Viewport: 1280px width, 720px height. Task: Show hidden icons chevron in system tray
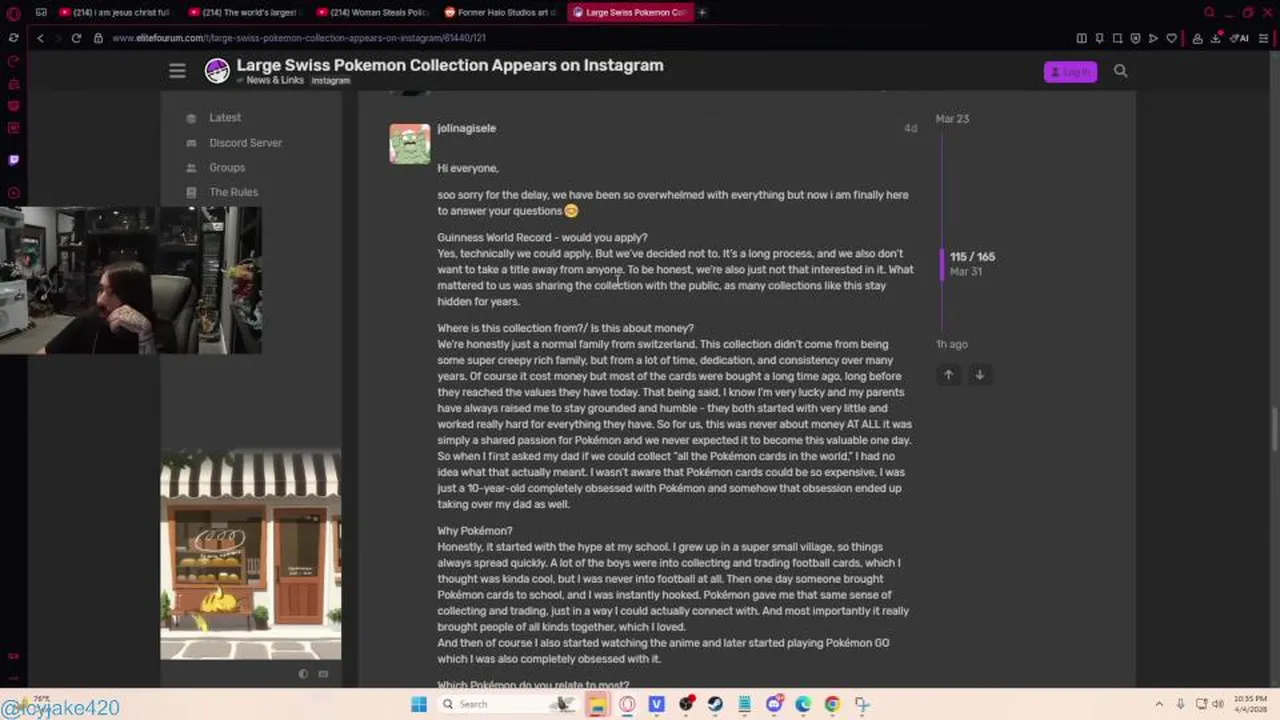point(1159,704)
